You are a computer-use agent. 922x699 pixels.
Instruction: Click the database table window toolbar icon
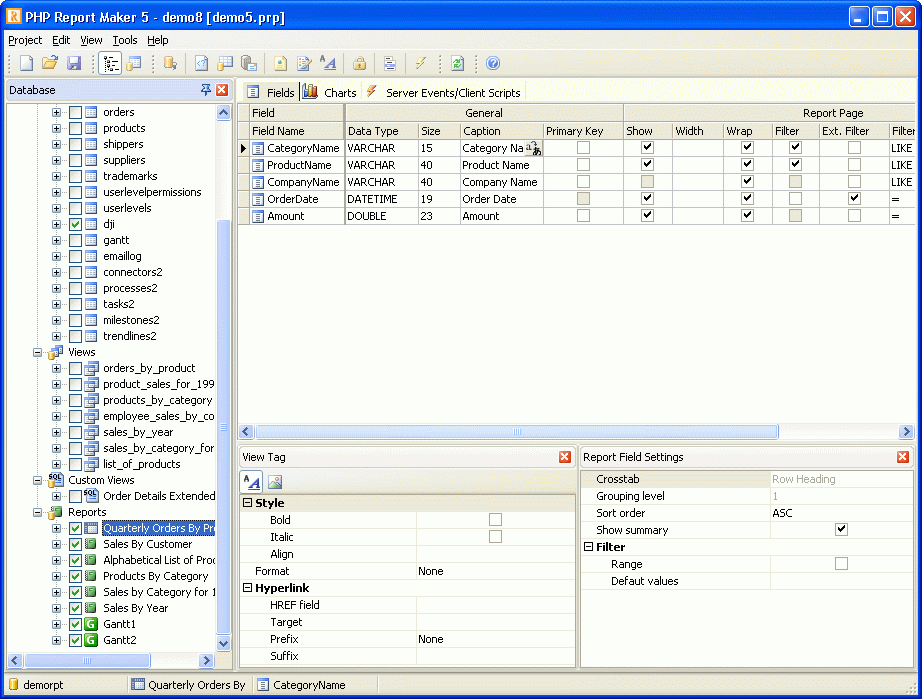(135, 63)
